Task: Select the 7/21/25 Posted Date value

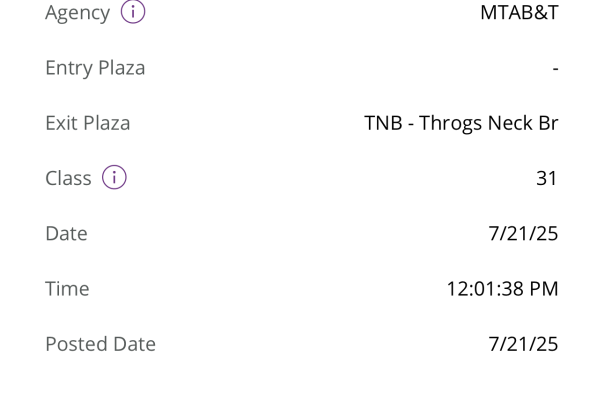Action: pos(522,344)
